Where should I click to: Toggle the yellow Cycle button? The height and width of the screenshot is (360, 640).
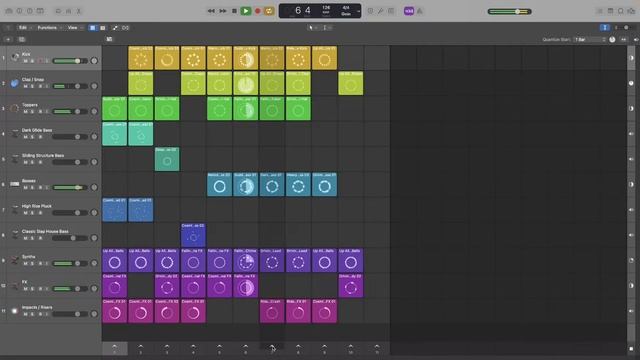269,11
